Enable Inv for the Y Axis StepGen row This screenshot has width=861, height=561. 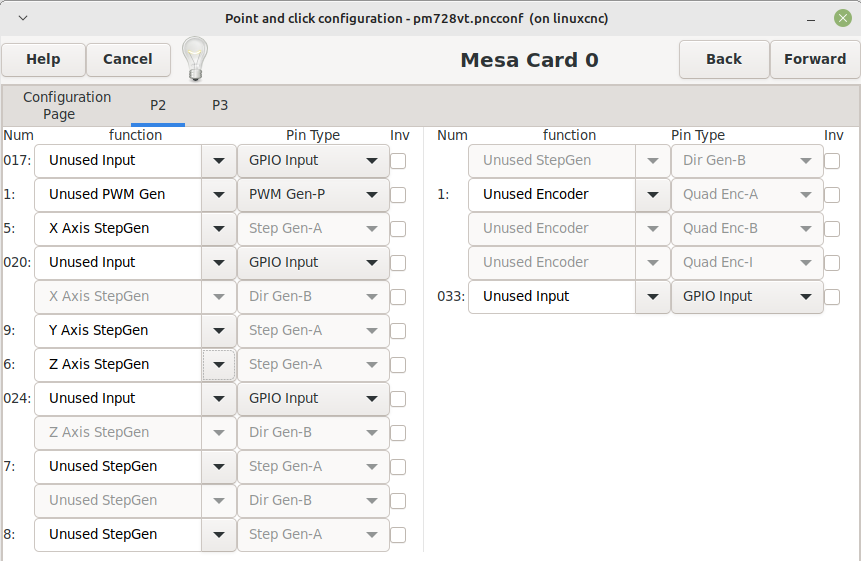click(398, 331)
